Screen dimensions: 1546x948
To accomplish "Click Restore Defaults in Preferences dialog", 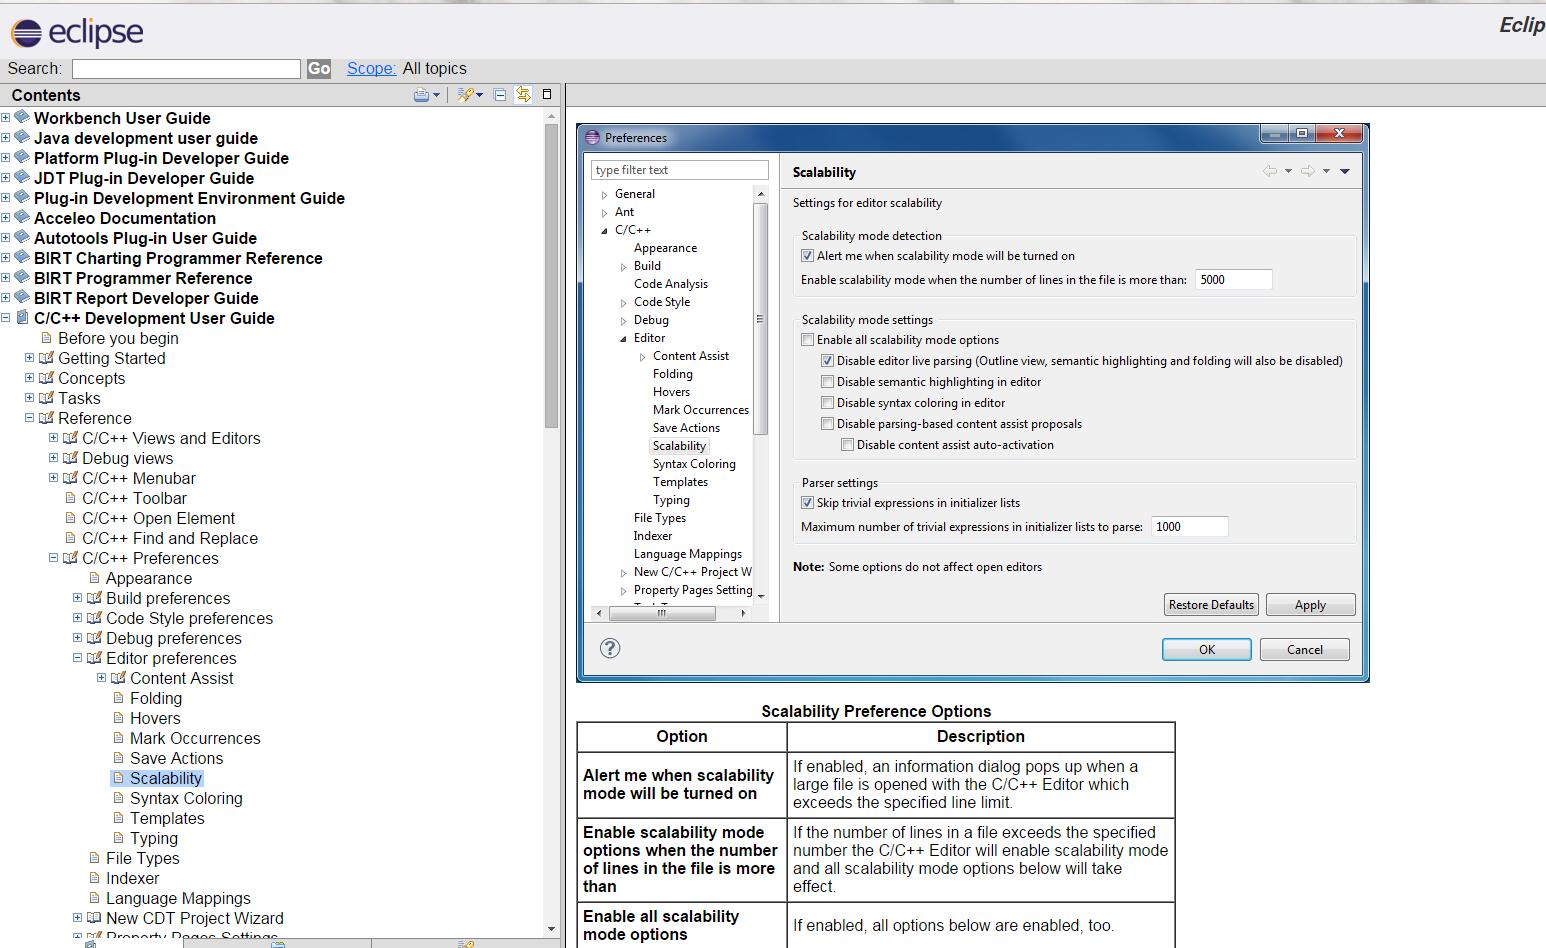I will point(1211,605).
